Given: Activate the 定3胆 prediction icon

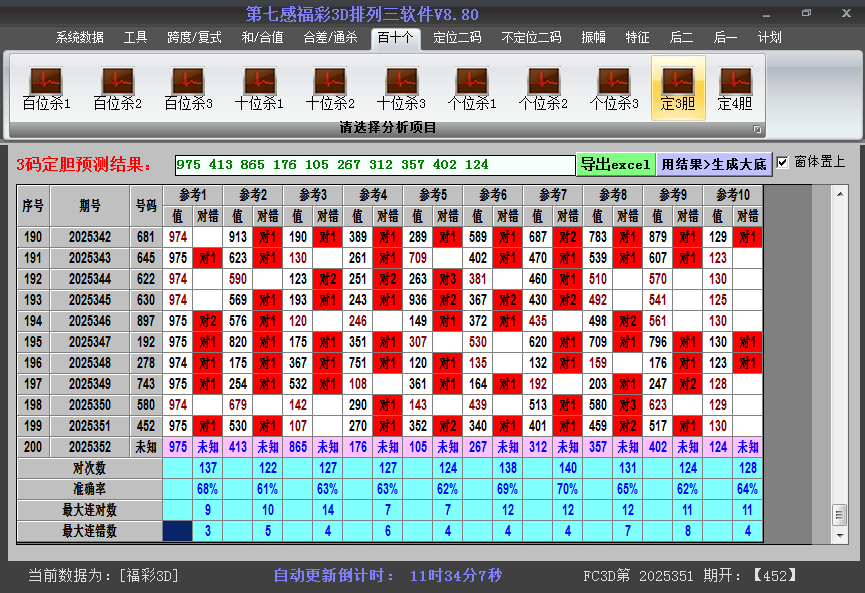Looking at the screenshot, I should coord(678,88).
